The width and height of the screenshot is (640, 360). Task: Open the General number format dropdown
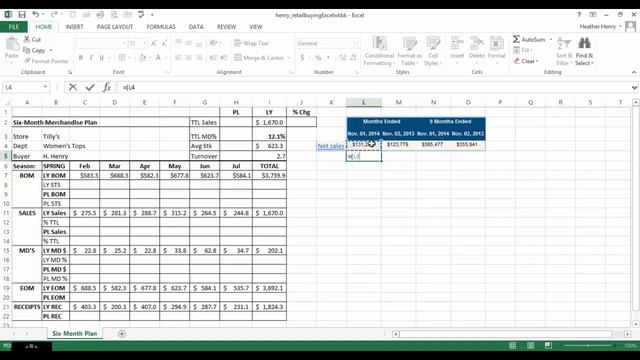[x=354, y=43]
